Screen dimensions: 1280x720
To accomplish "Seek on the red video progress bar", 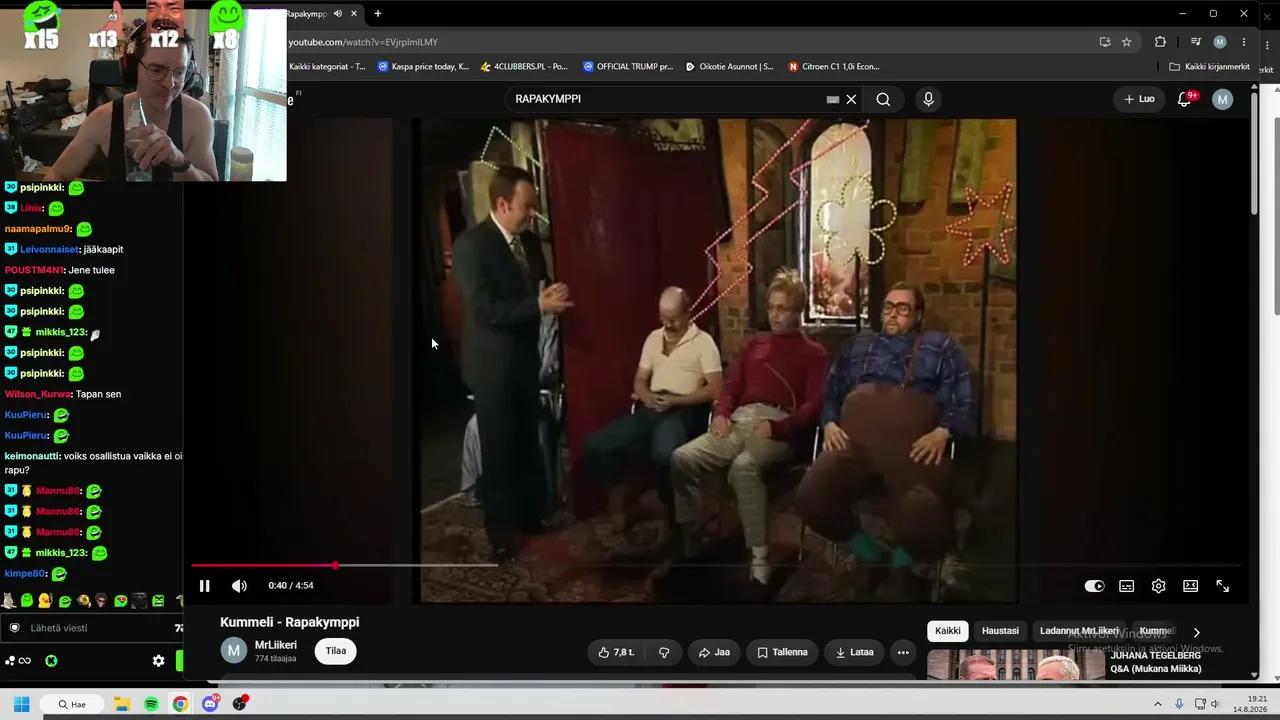I will [x=716, y=566].
